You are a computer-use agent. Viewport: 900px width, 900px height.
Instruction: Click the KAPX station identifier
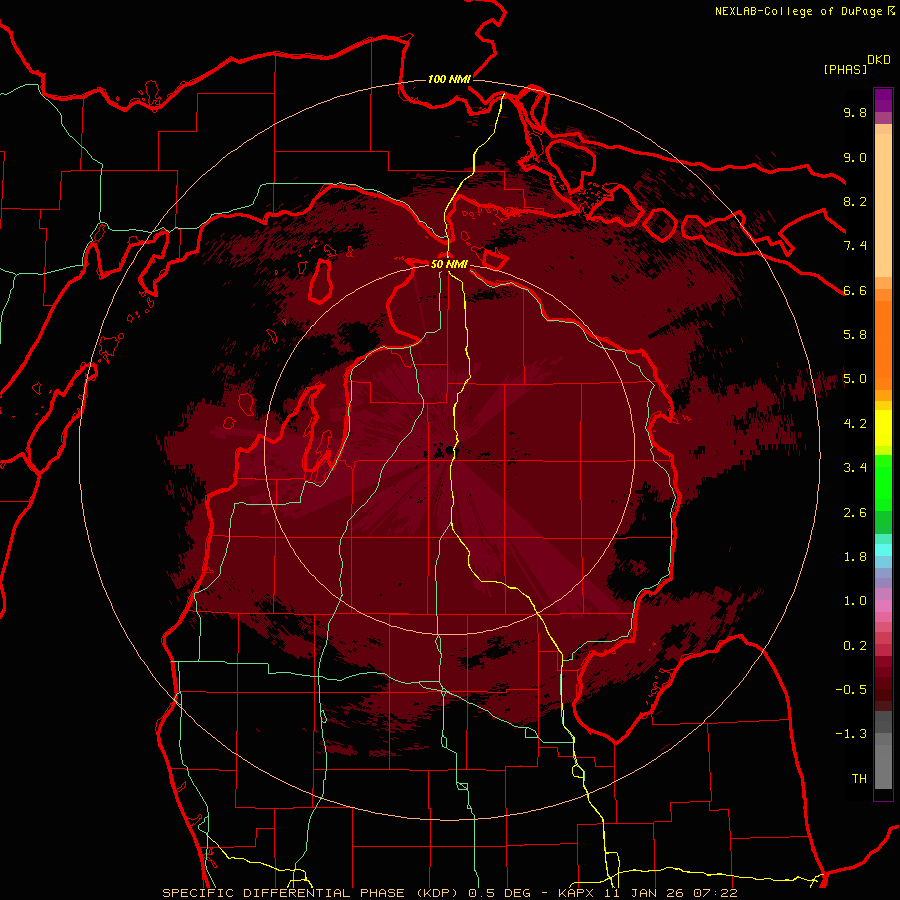pyautogui.click(x=576, y=893)
